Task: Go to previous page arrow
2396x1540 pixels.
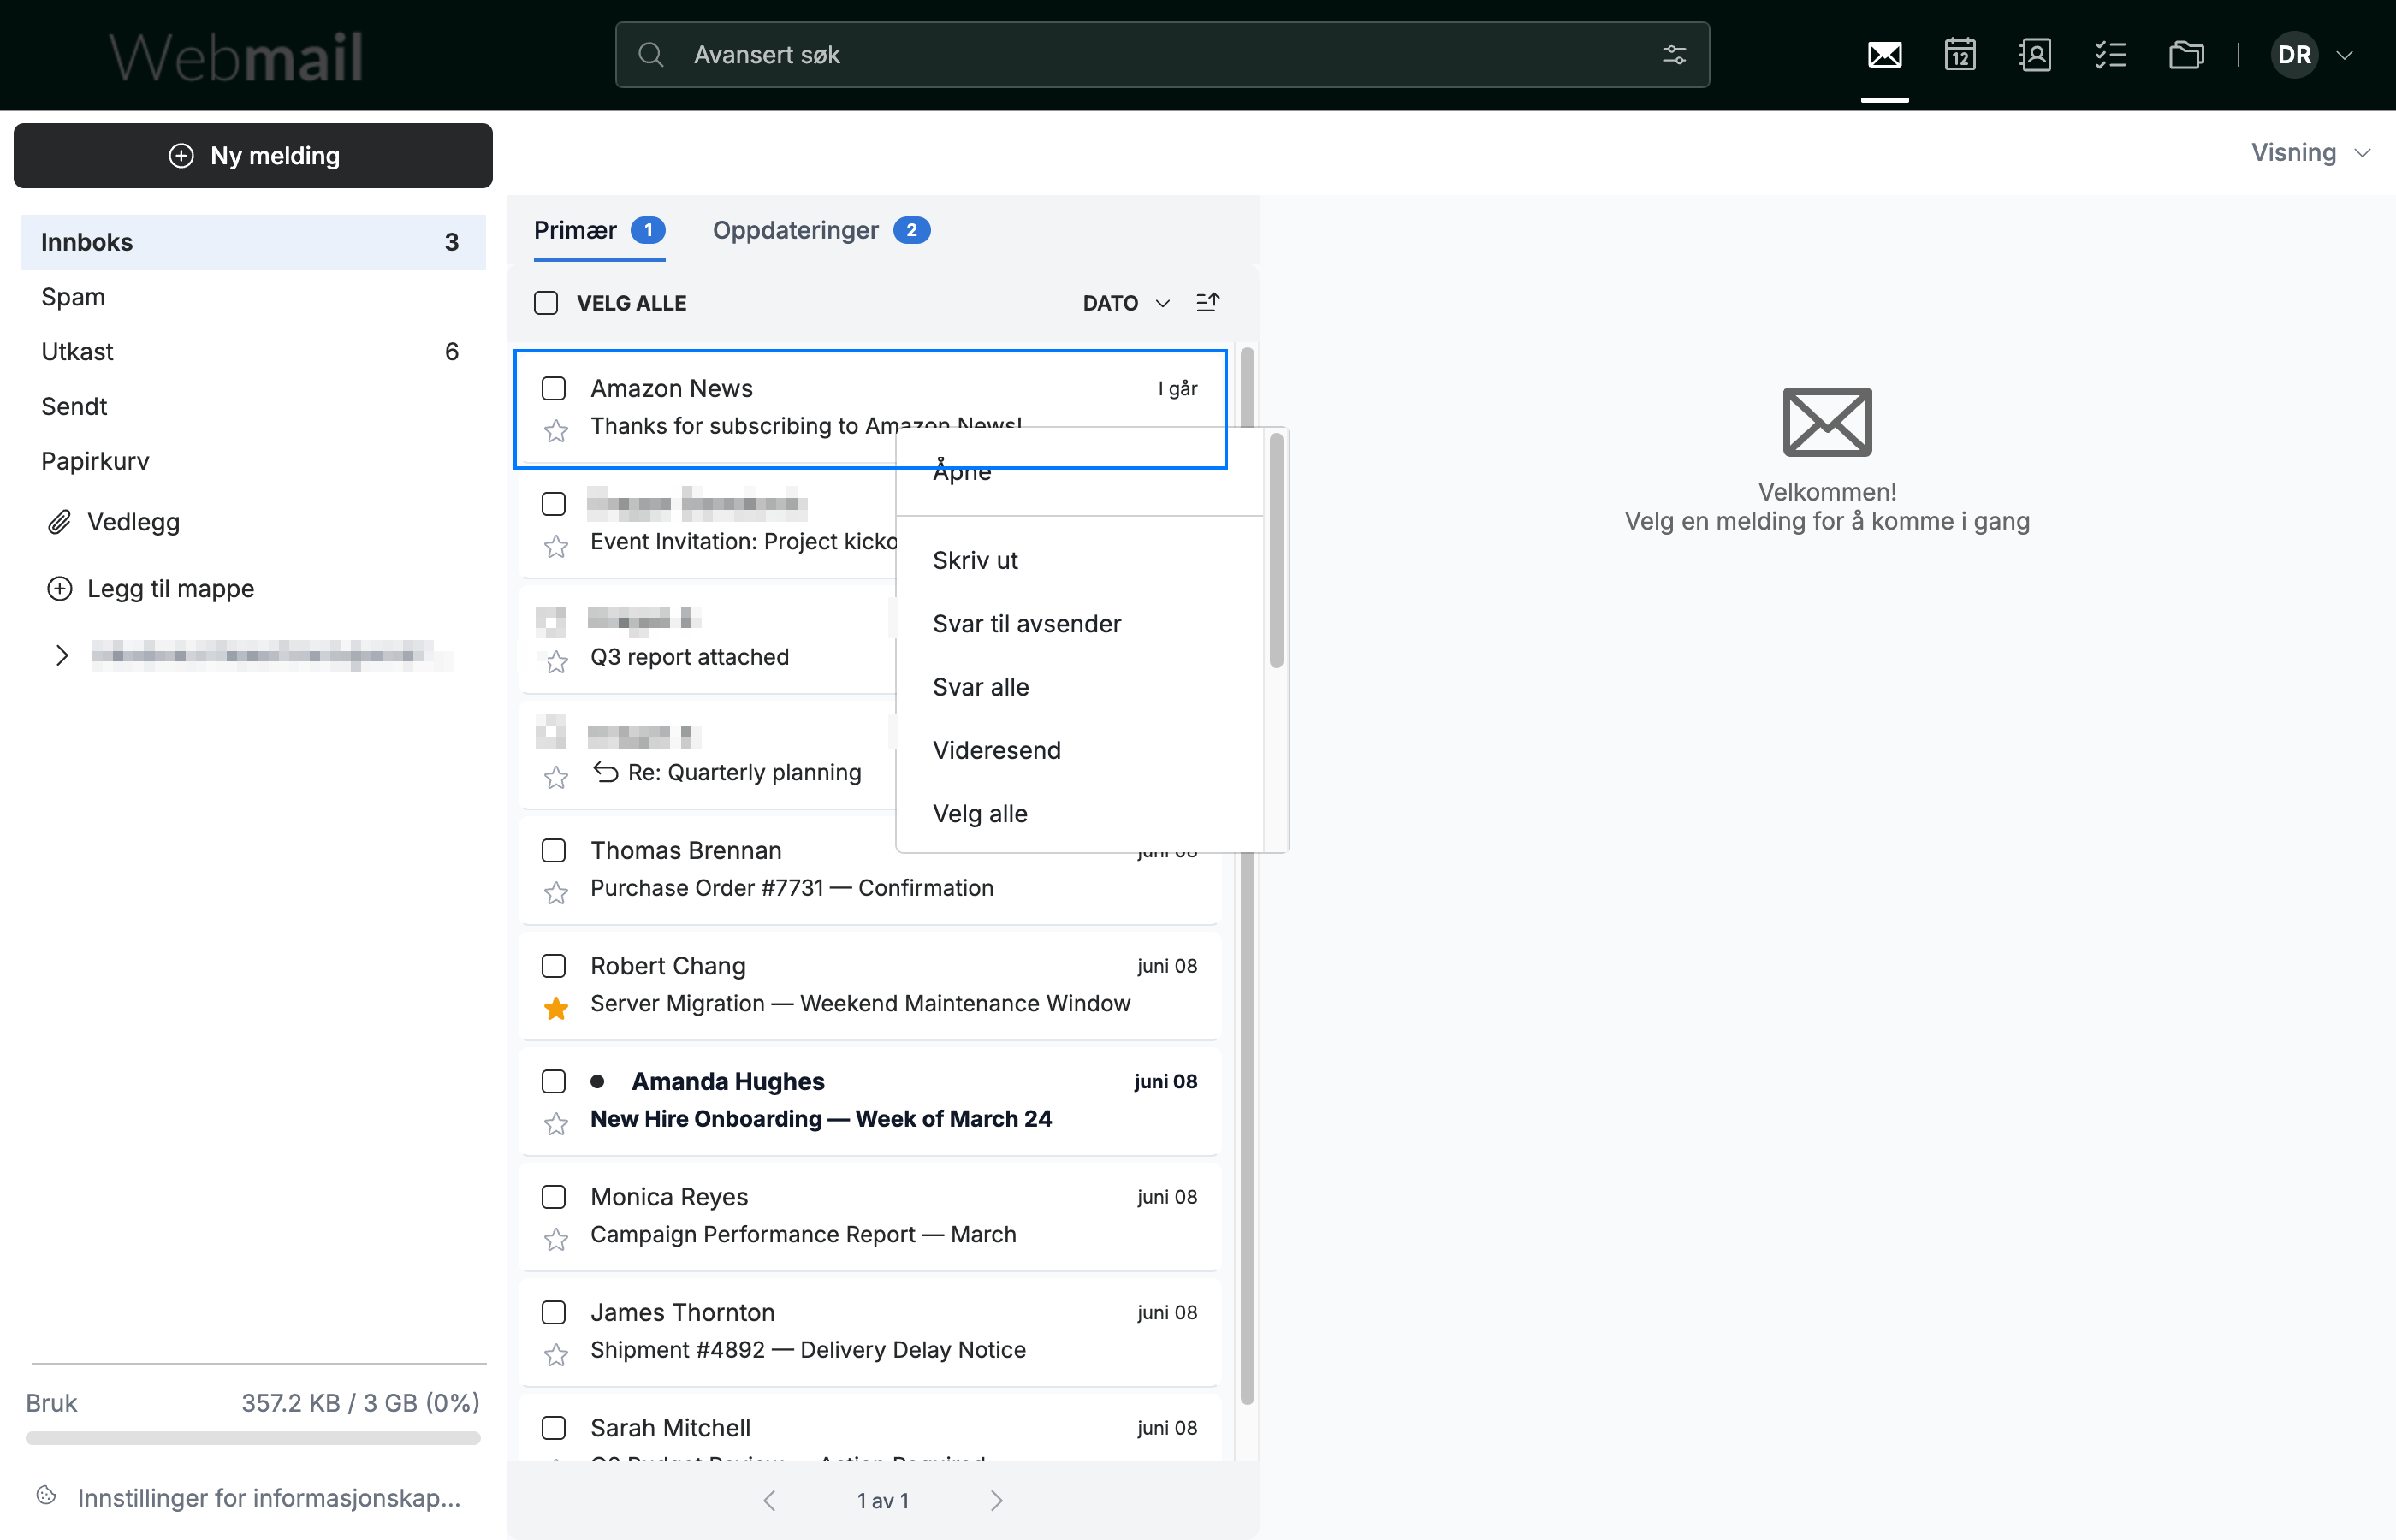Action: tap(769, 1500)
